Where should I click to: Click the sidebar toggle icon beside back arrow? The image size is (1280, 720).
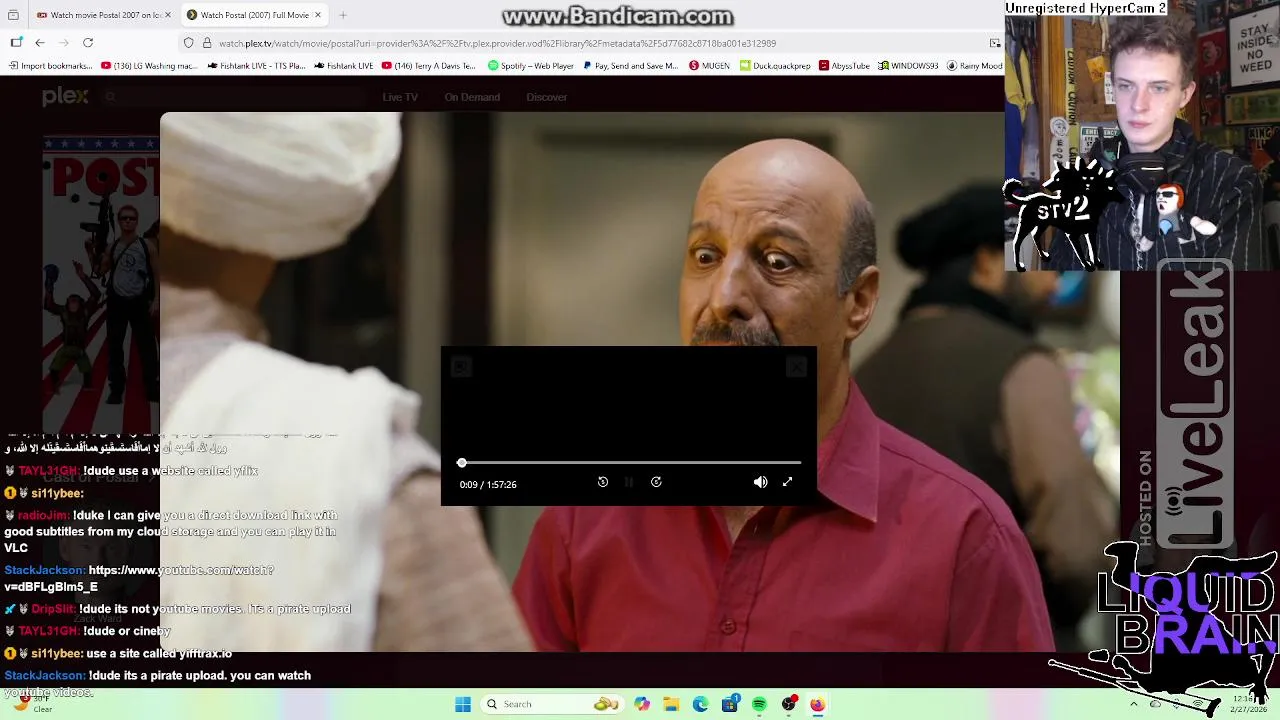(16, 43)
